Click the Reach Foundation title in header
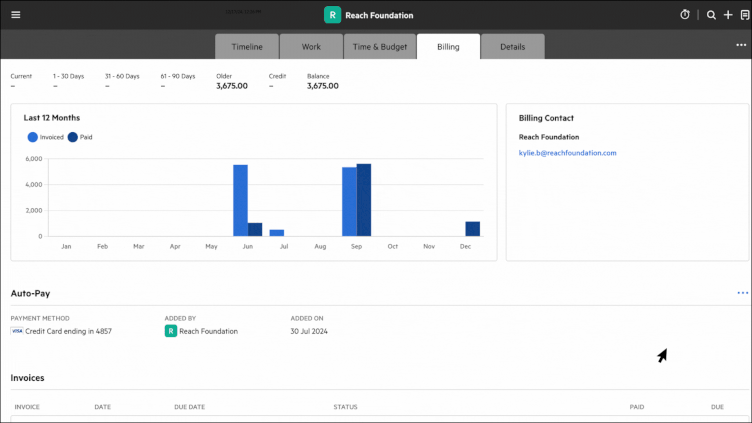The height and width of the screenshot is (423, 752). click(x=379, y=15)
